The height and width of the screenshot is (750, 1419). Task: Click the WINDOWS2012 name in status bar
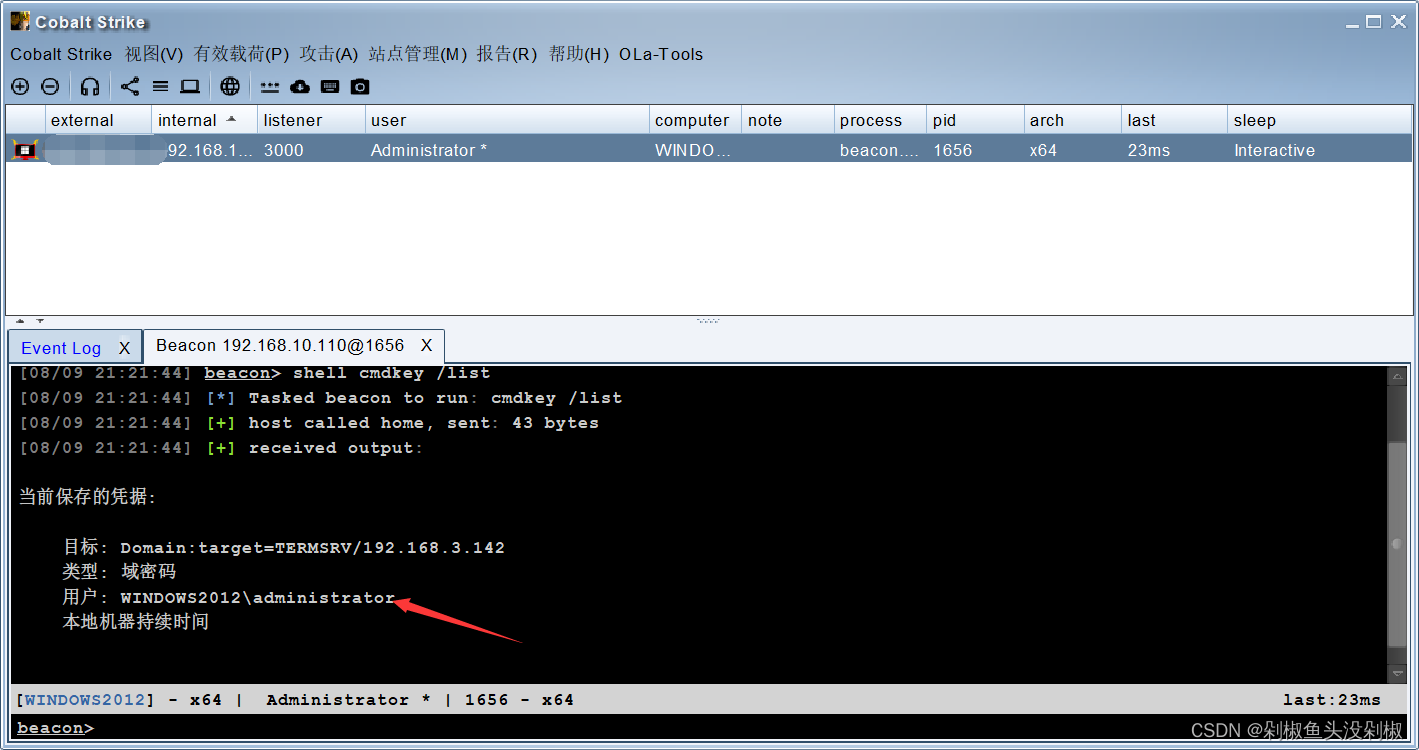point(85,700)
